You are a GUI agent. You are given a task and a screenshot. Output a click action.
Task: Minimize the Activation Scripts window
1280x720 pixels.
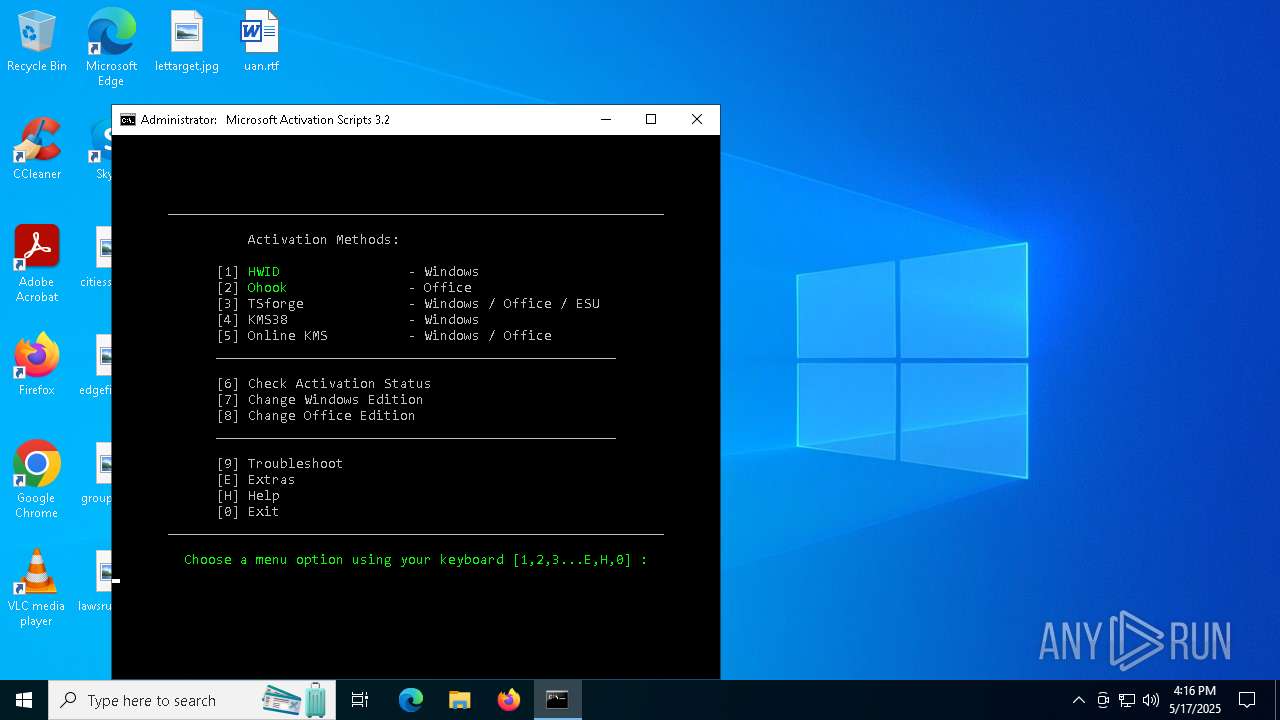point(605,120)
